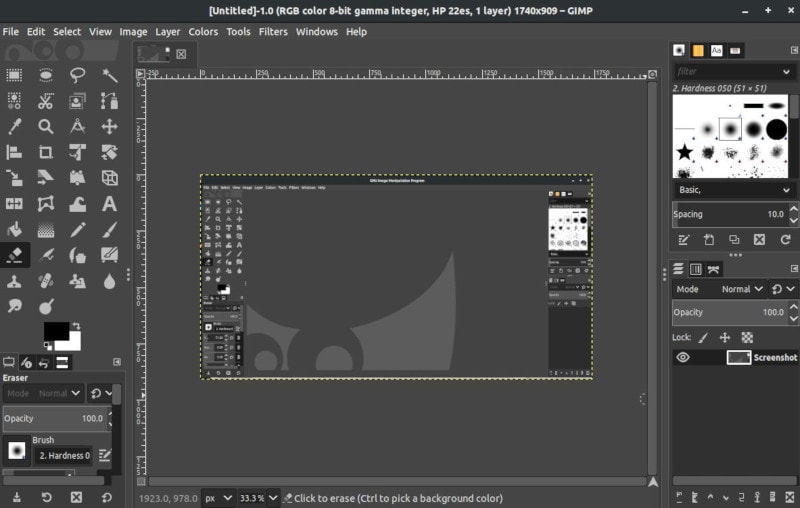The width and height of the screenshot is (800, 508).
Task: Open the Filters menu
Action: [273, 32]
